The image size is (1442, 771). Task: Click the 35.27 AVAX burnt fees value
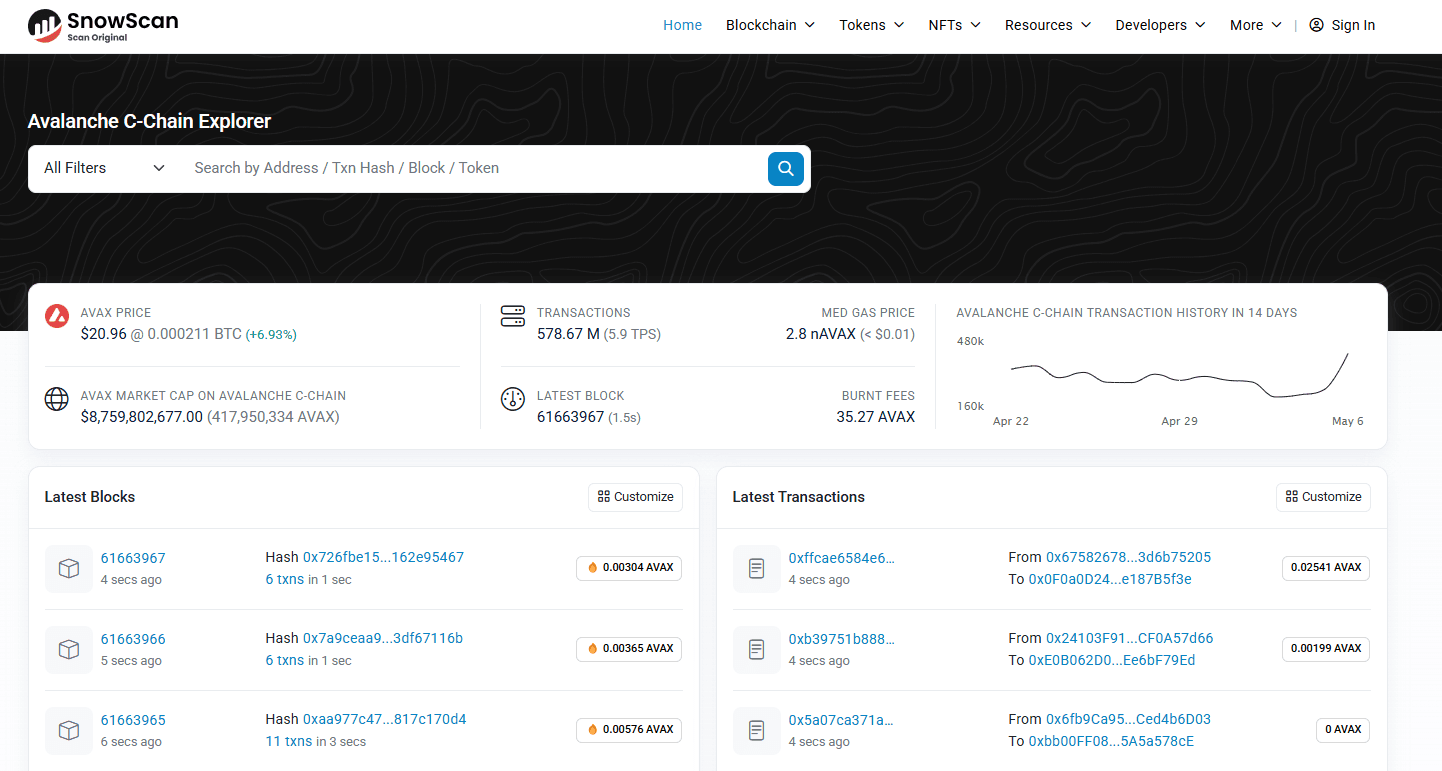tap(876, 417)
